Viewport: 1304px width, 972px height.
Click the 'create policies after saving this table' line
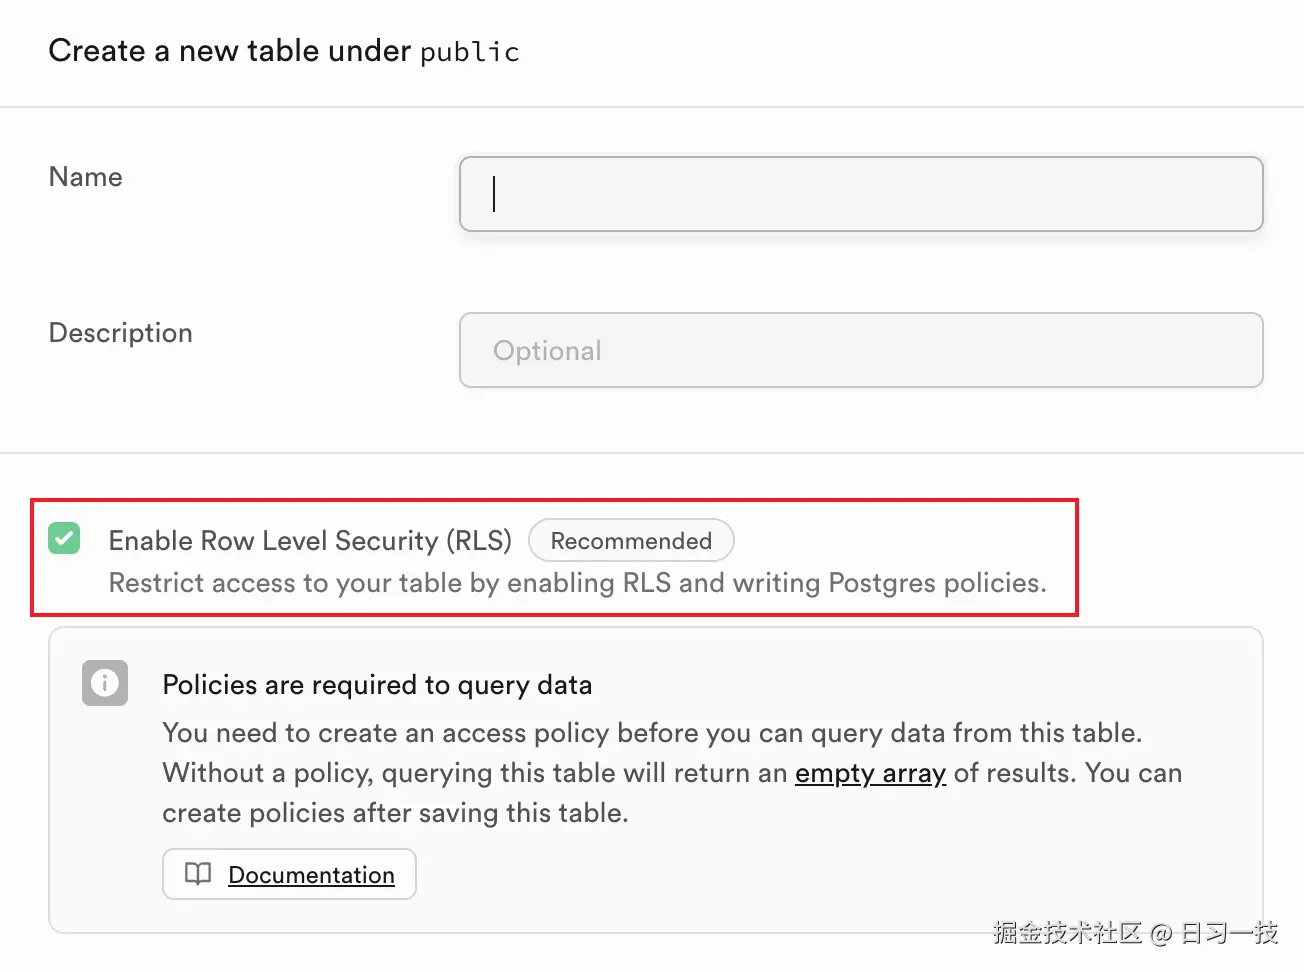tap(395, 813)
